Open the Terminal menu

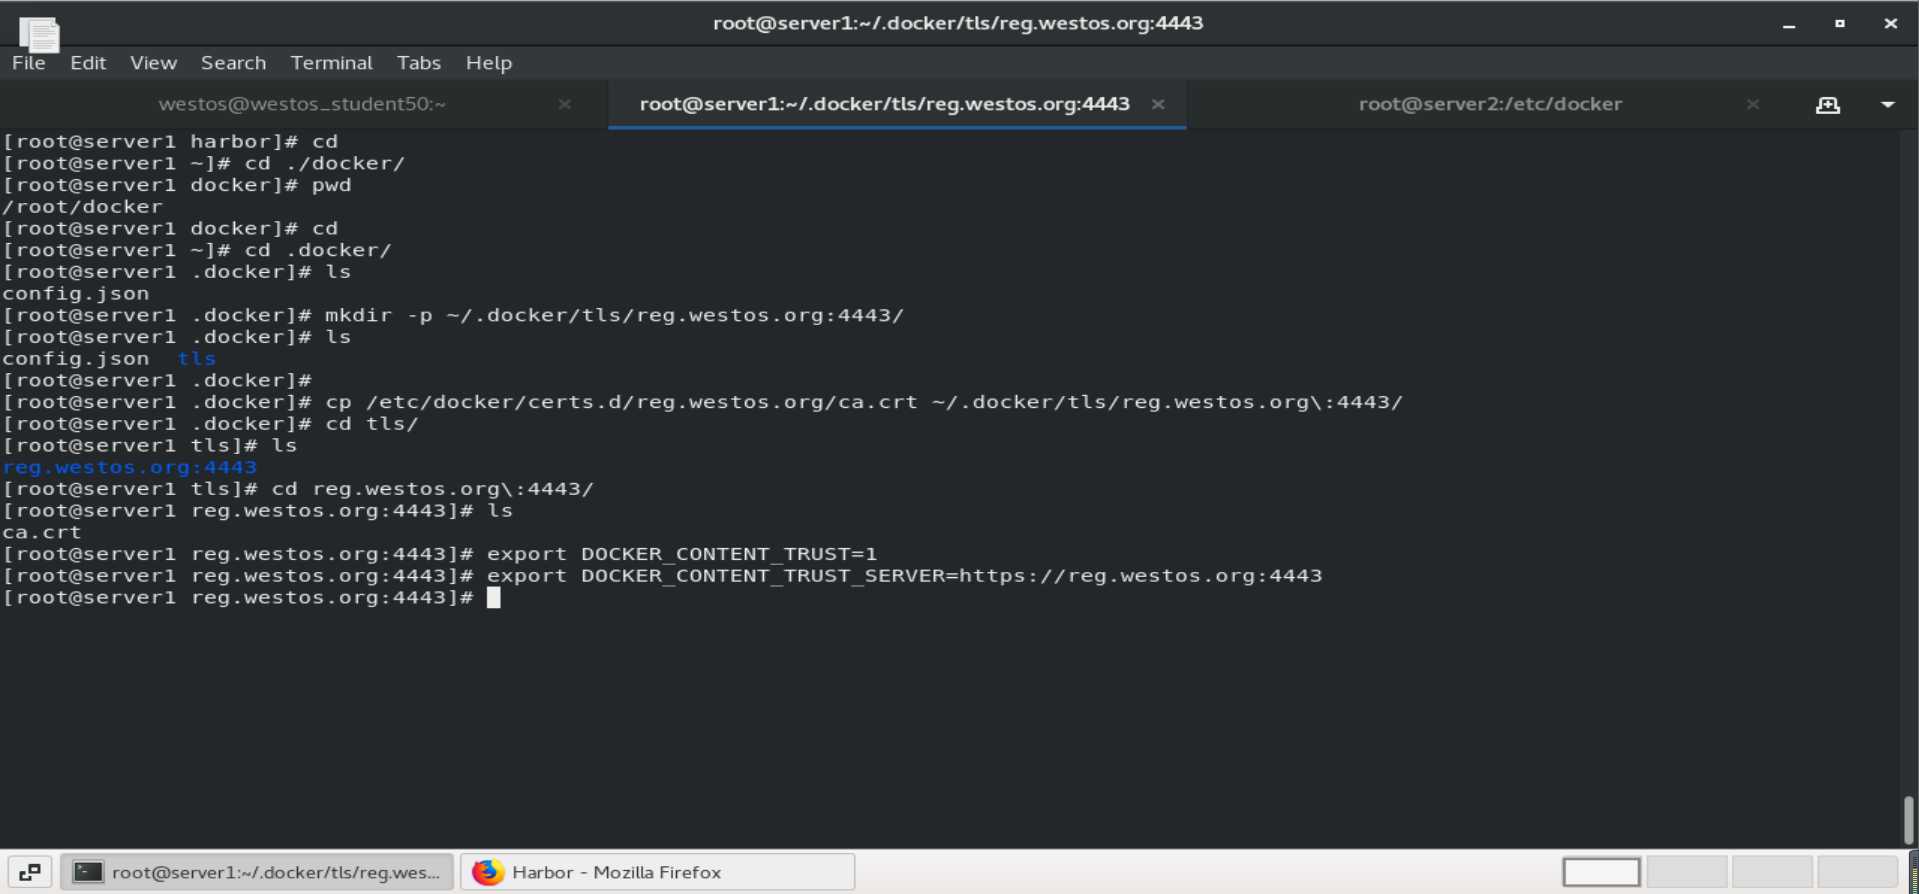point(331,62)
